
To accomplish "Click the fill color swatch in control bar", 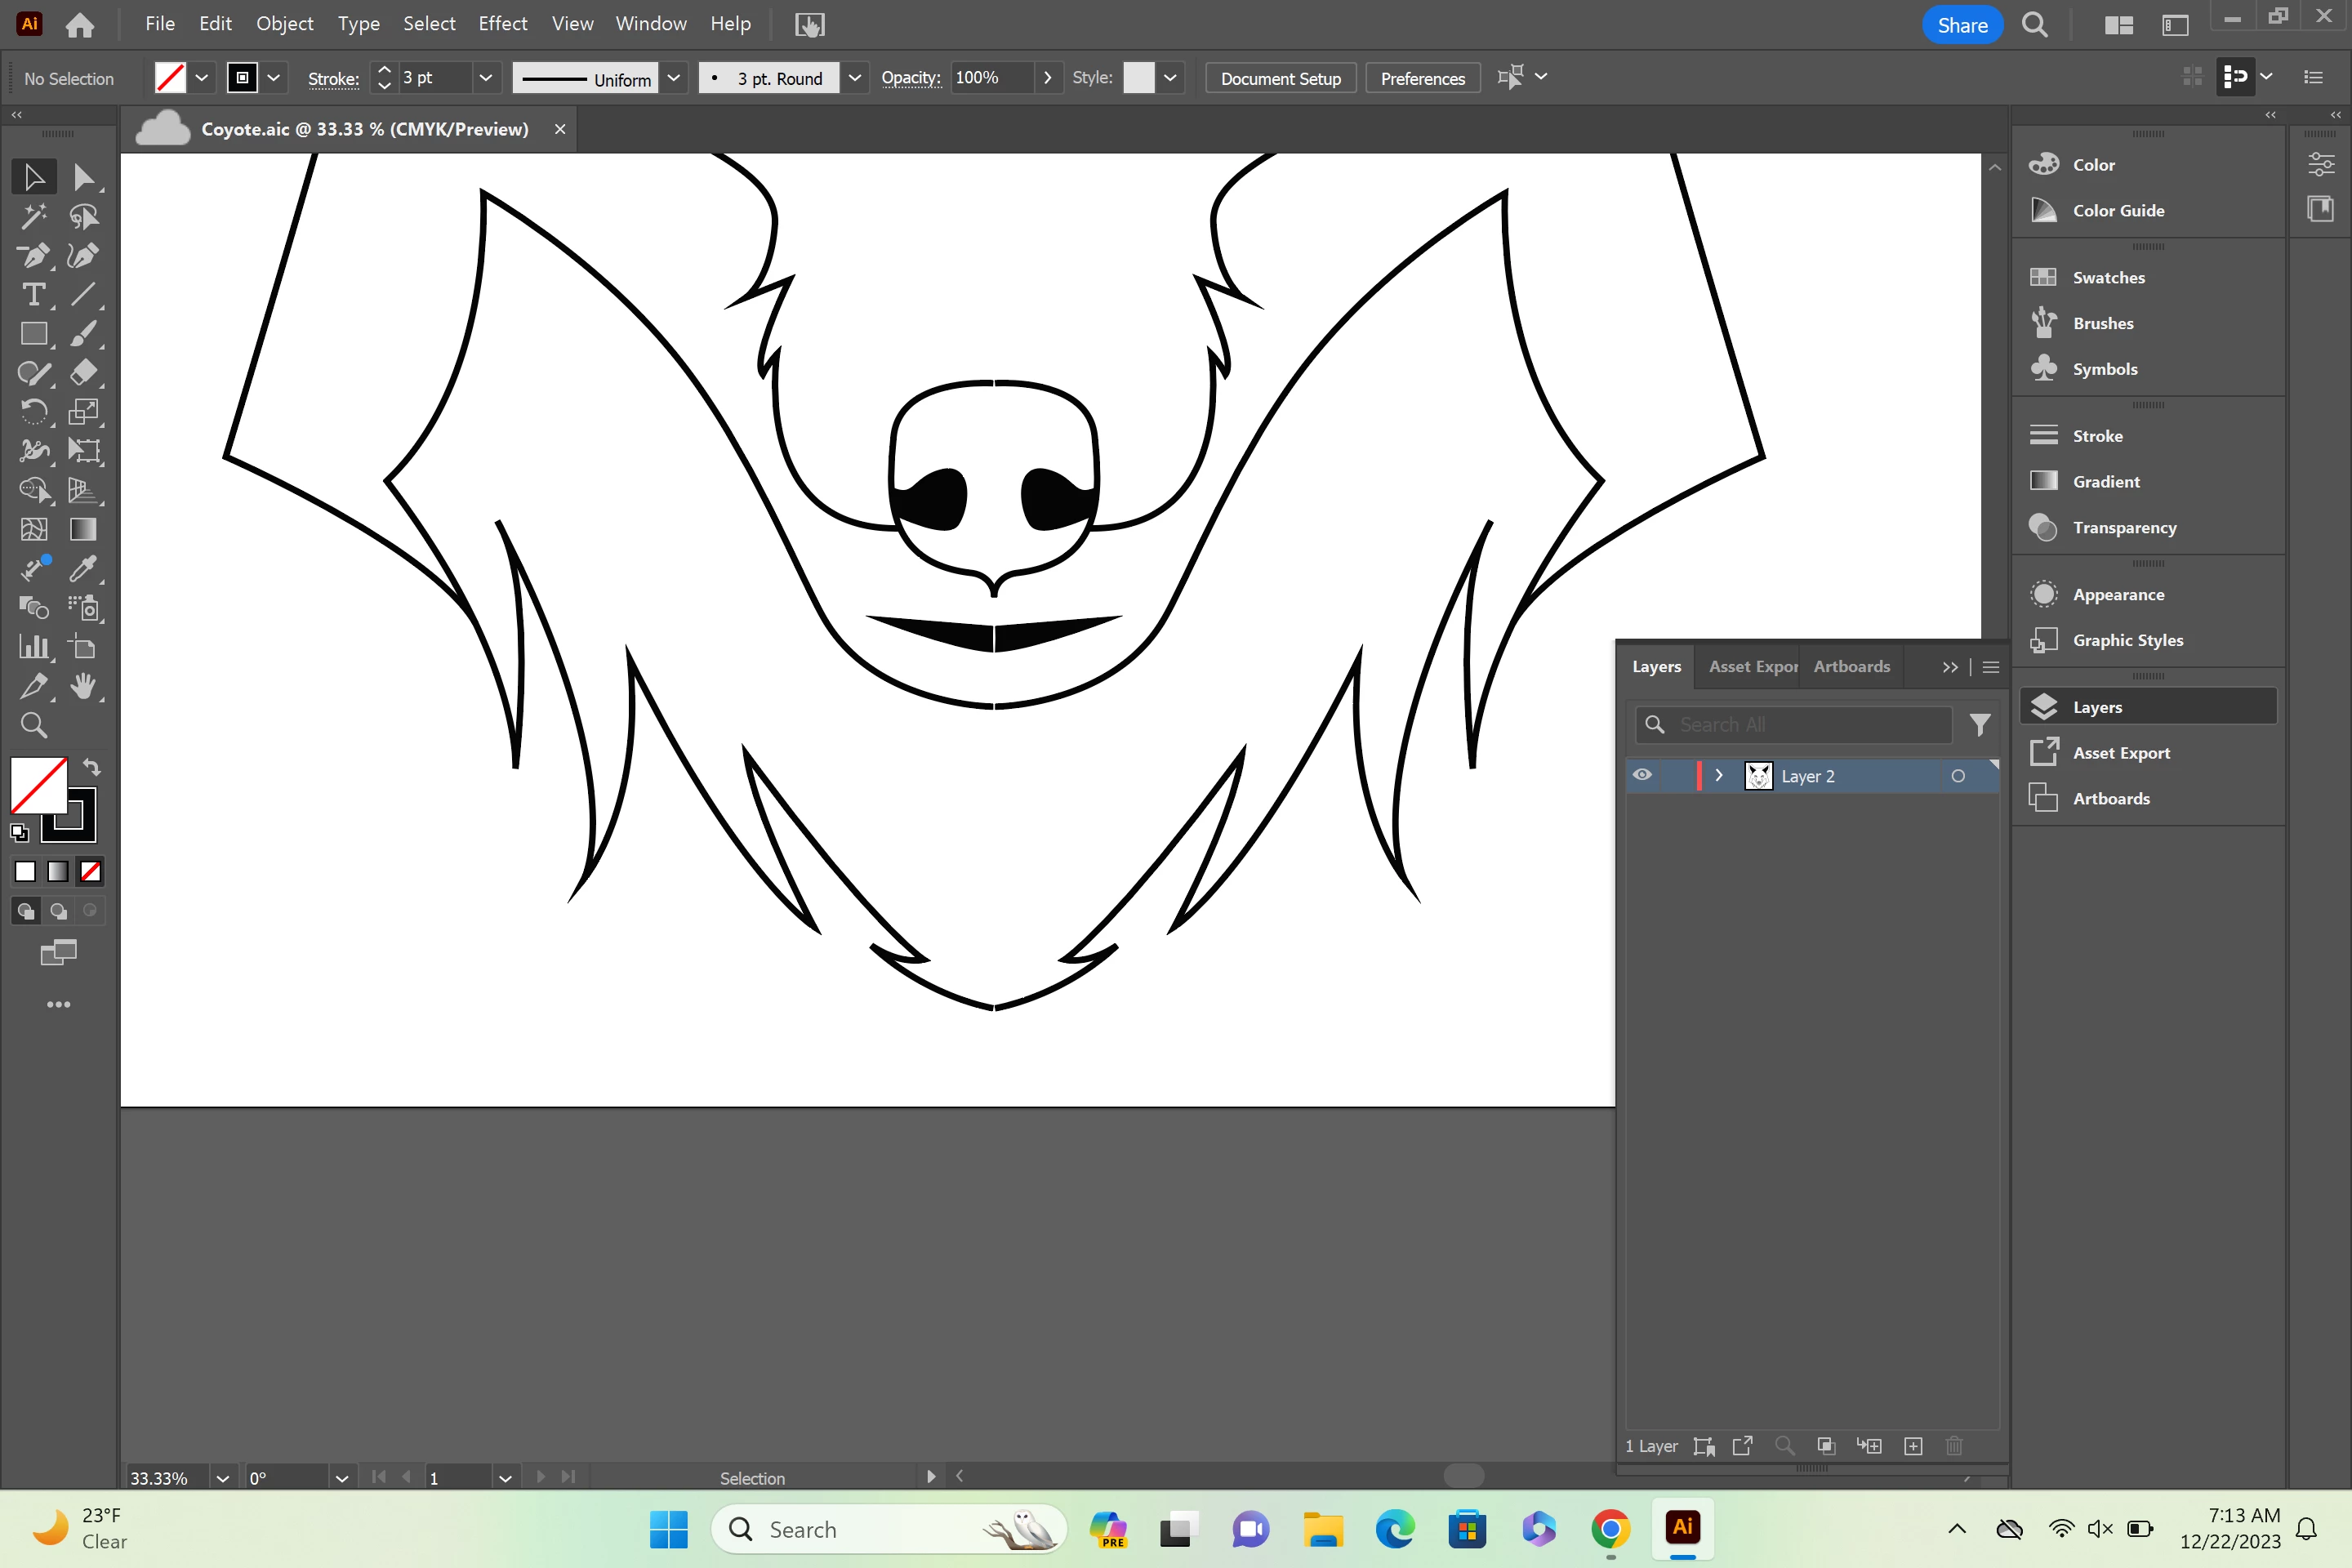I will click(x=170, y=78).
